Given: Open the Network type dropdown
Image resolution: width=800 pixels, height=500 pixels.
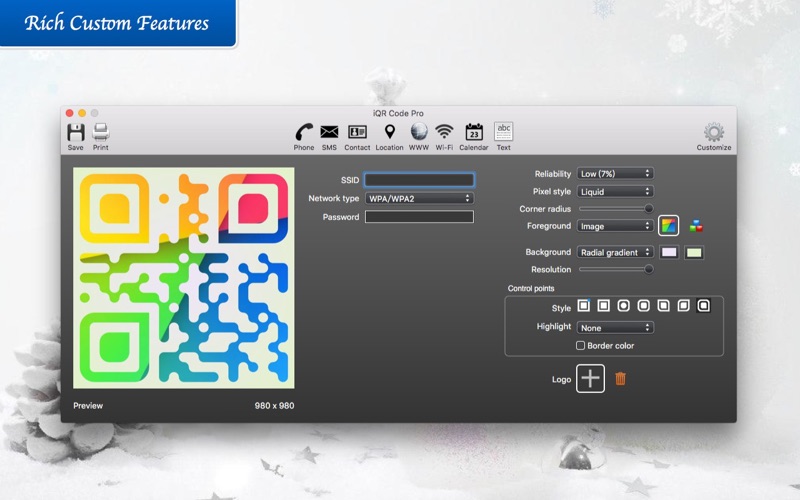Looking at the screenshot, I should point(419,198).
